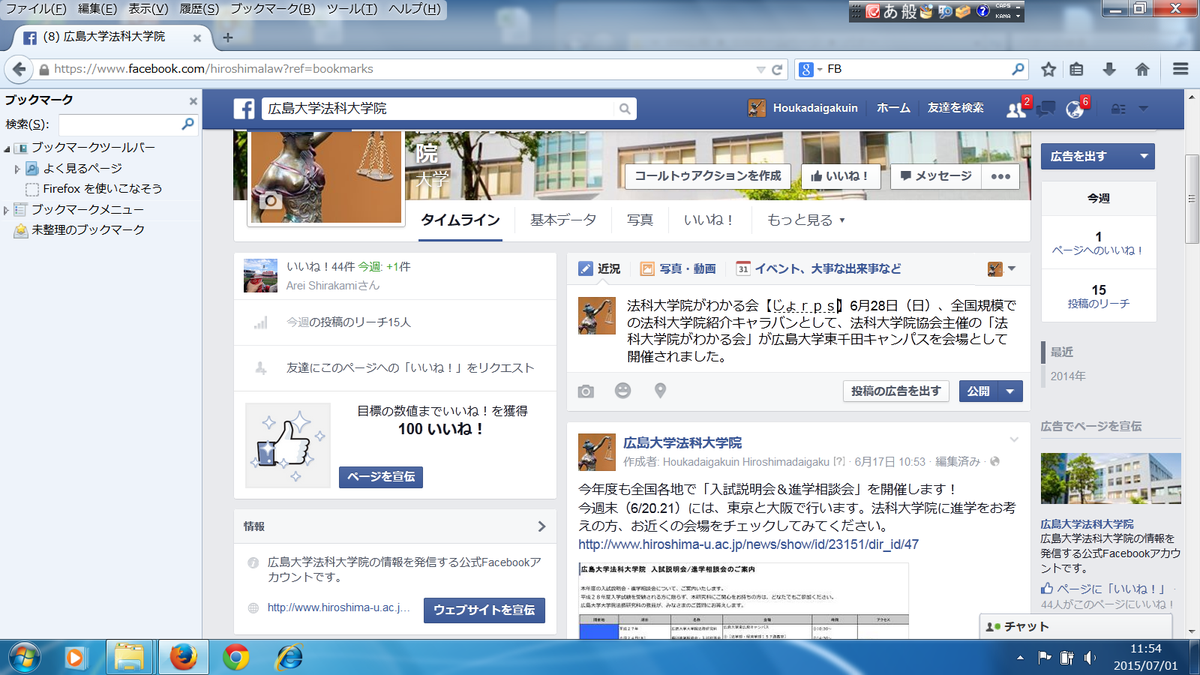Change the cover photo camera icon on profile picture
Screen dimensions: 1200x675
pos(269,202)
